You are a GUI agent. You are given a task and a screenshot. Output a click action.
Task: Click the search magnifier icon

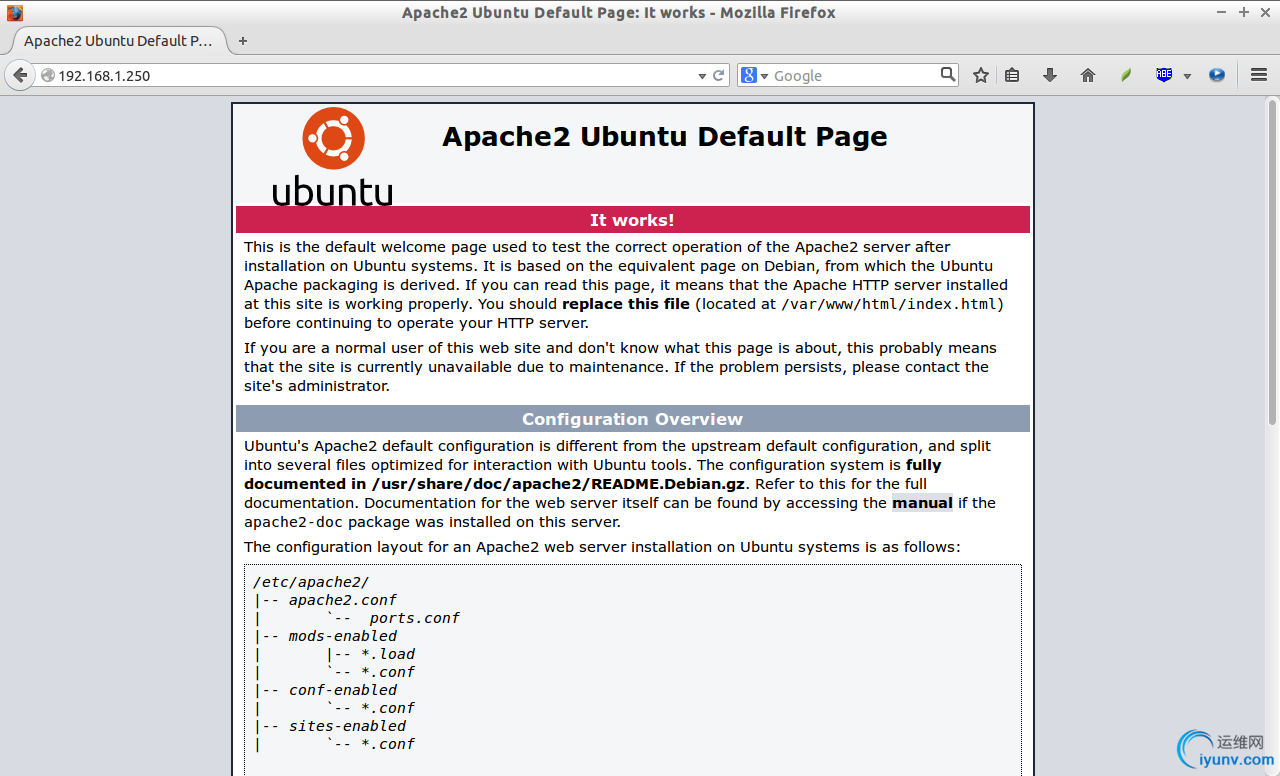click(x=948, y=74)
